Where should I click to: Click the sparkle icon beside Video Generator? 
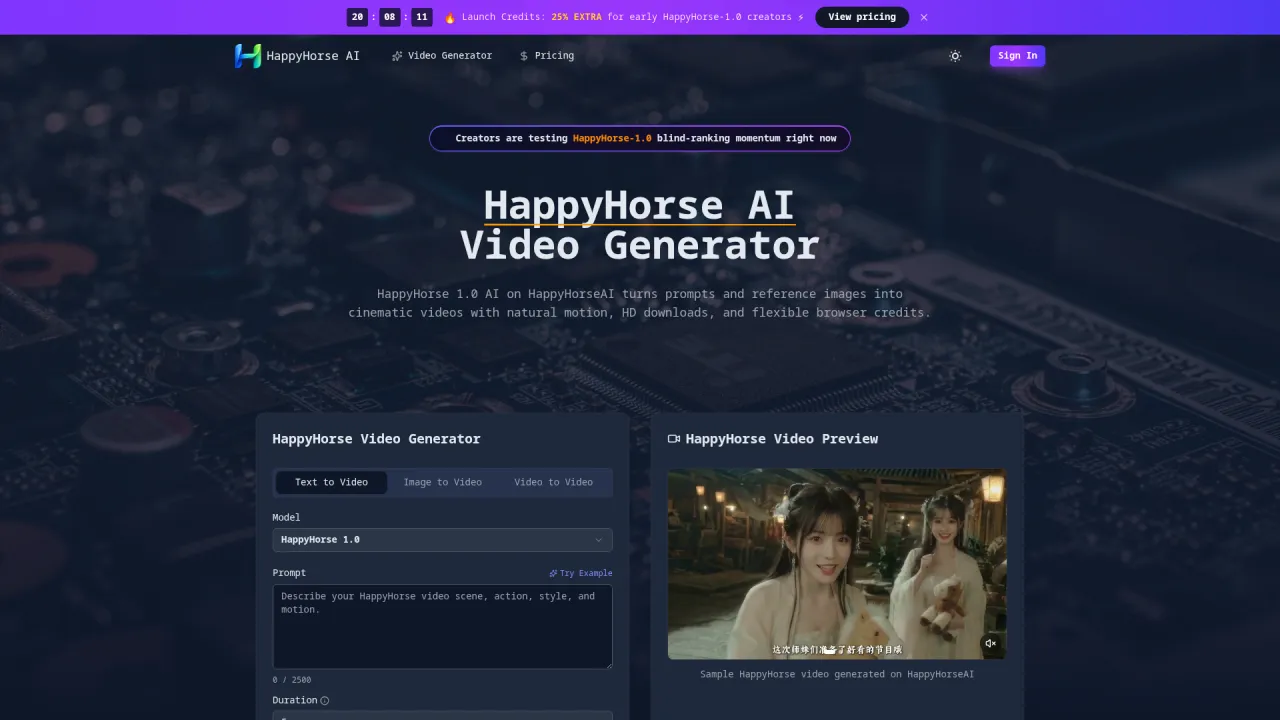tap(397, 56)
